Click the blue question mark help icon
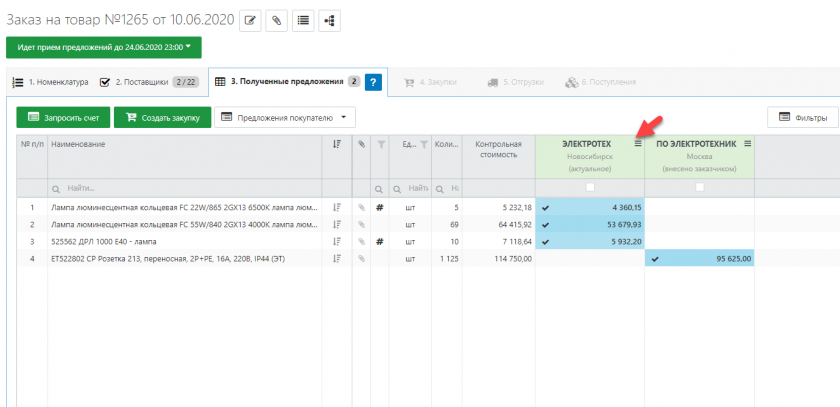 tap(374, 83)
